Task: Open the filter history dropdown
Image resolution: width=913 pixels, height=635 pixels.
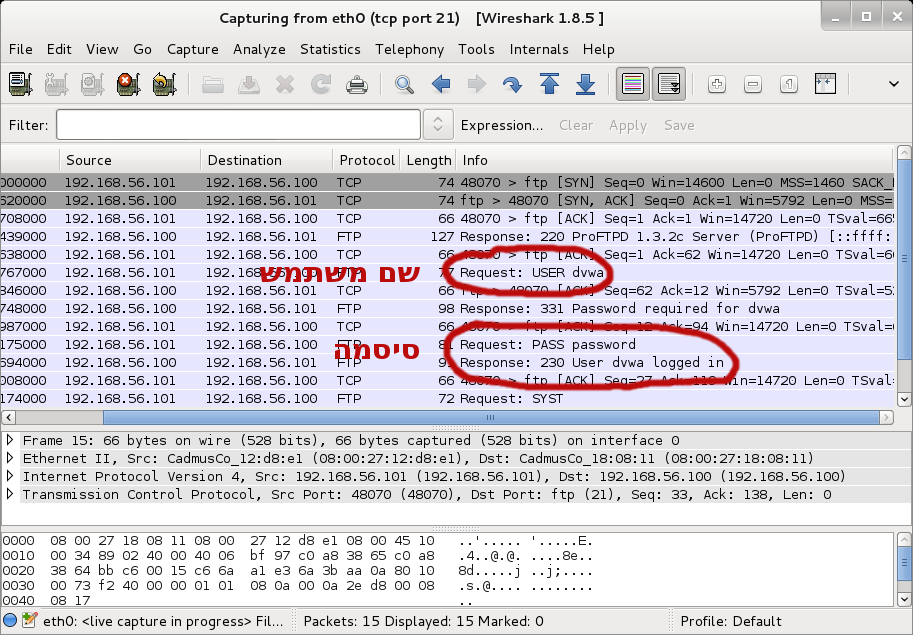Action: (438, 125)
